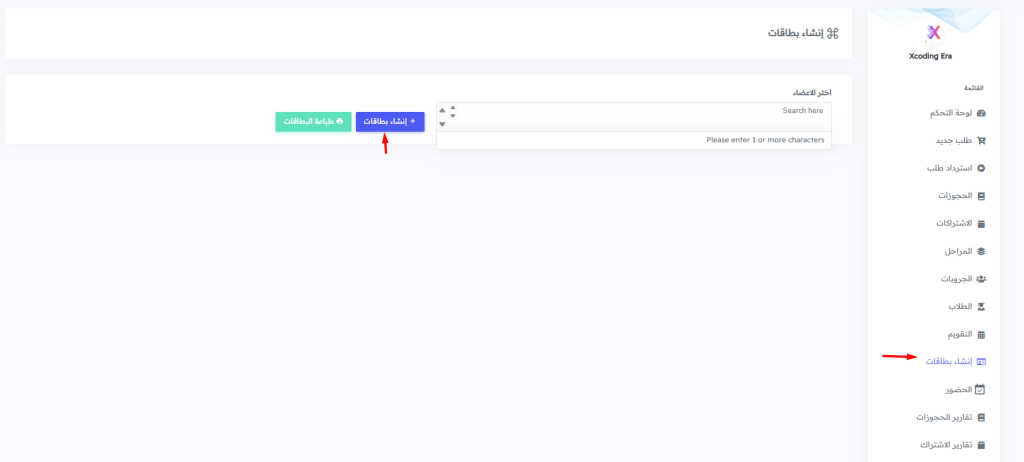Click the icon beside استرداد طلب
This screenshot has width=1024, height=462.
[x=980, y=168]
